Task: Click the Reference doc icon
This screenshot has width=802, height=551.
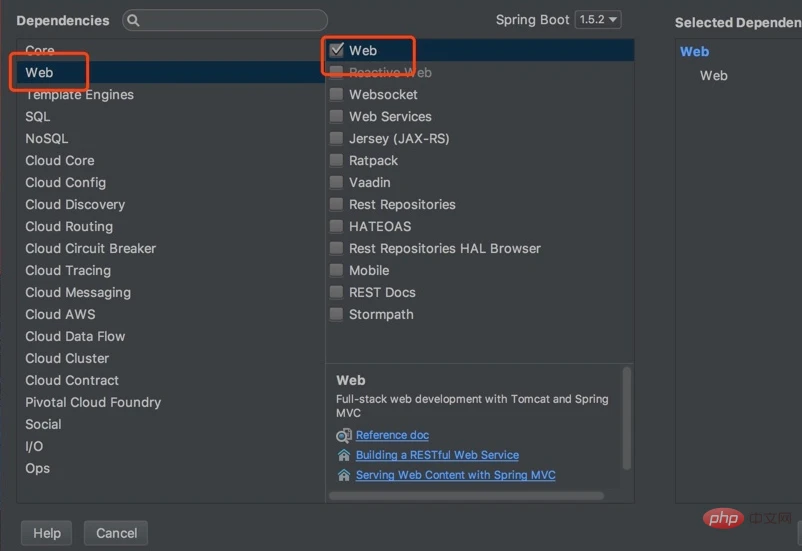Action: pos(344,435)
